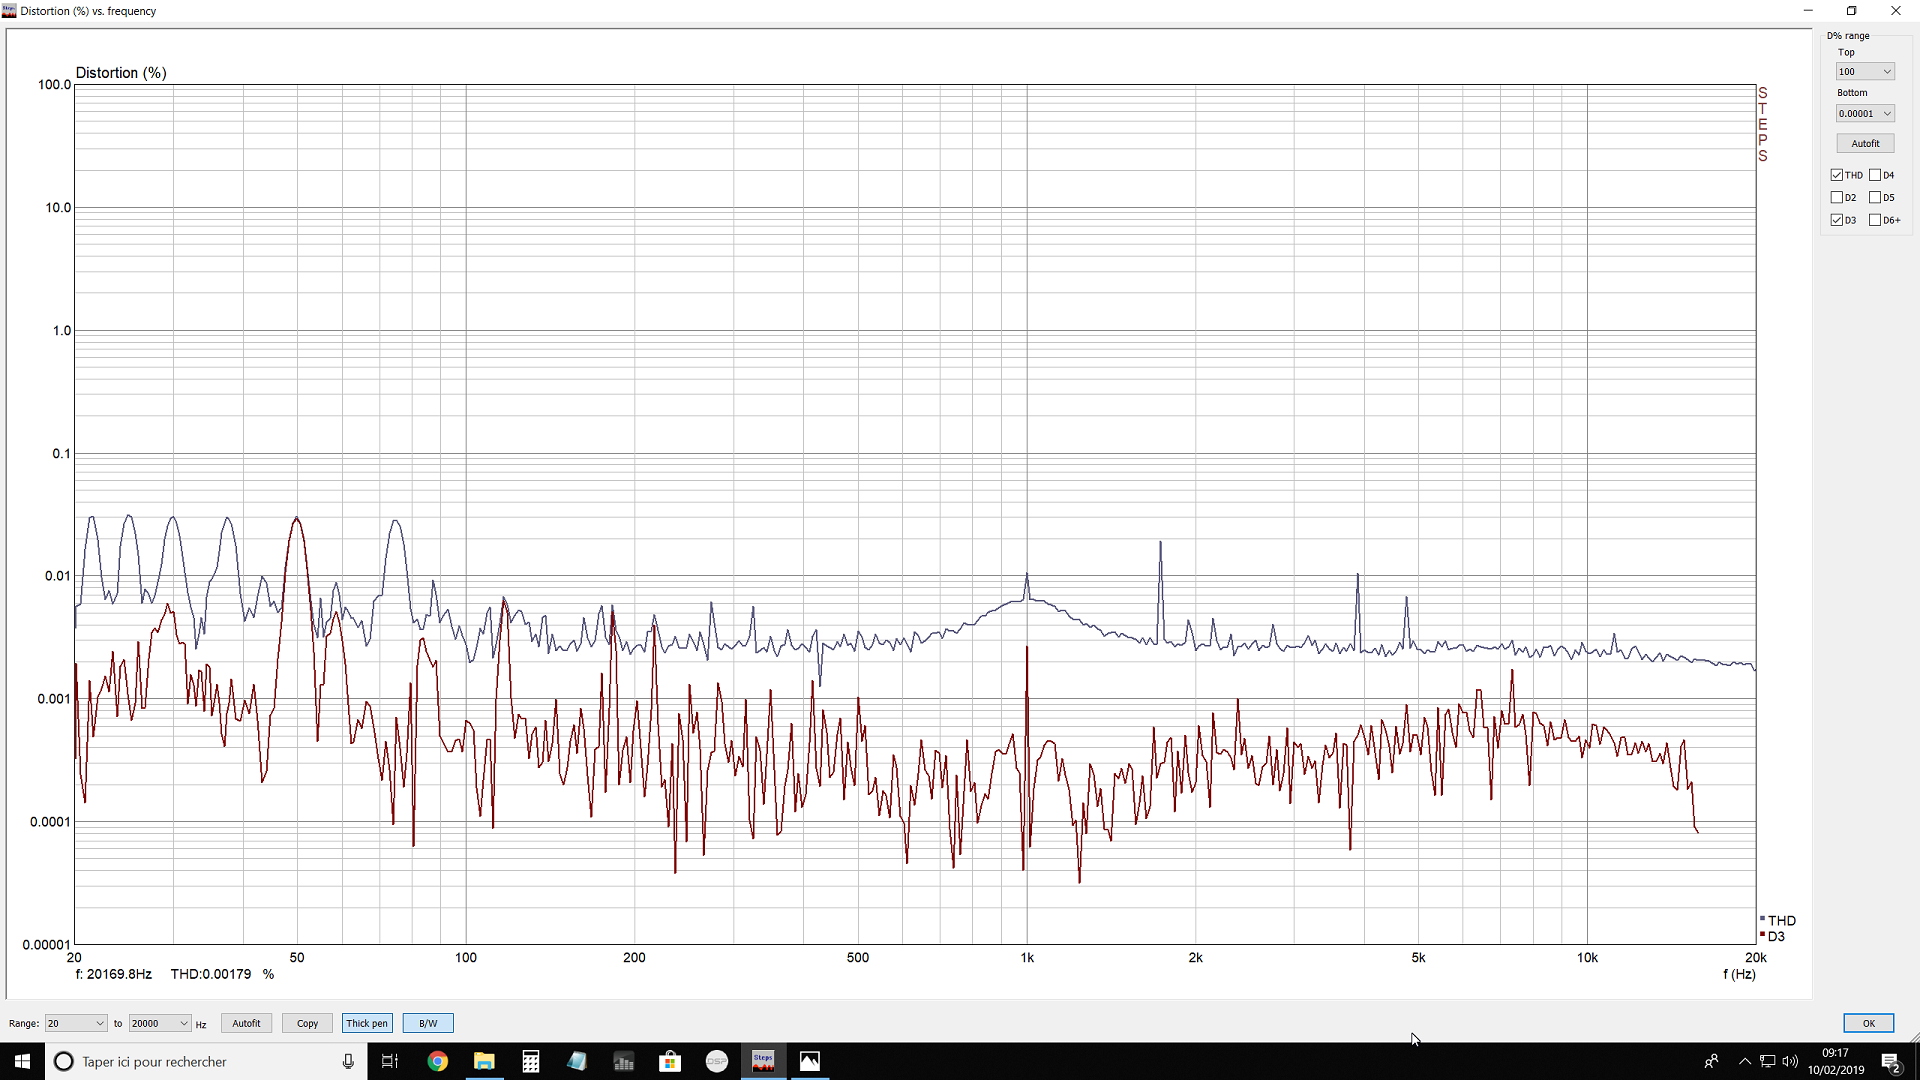The height and width of the screenshot is (1080, 1920).
Task: Open network status tray icon
Action: tap(1768, 1061)
